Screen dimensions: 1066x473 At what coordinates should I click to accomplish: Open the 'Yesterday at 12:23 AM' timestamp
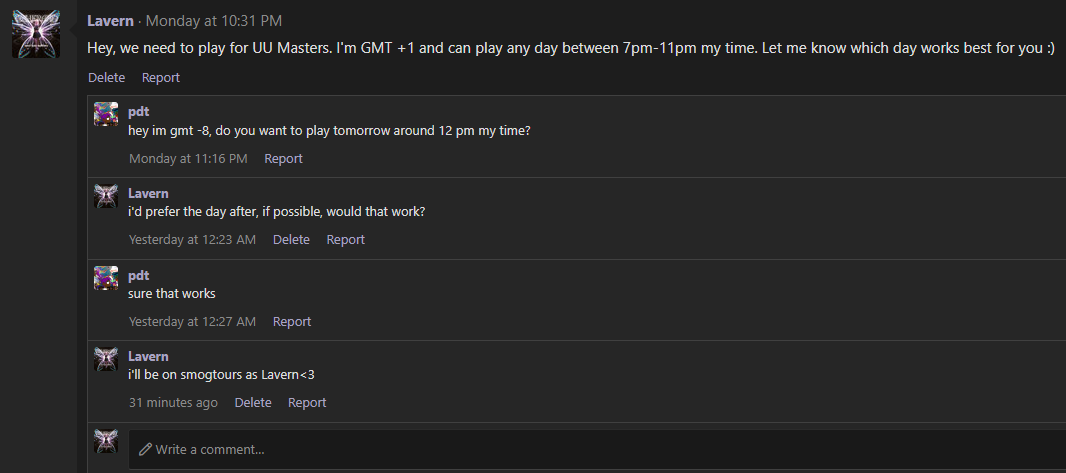tap(192, 239)
